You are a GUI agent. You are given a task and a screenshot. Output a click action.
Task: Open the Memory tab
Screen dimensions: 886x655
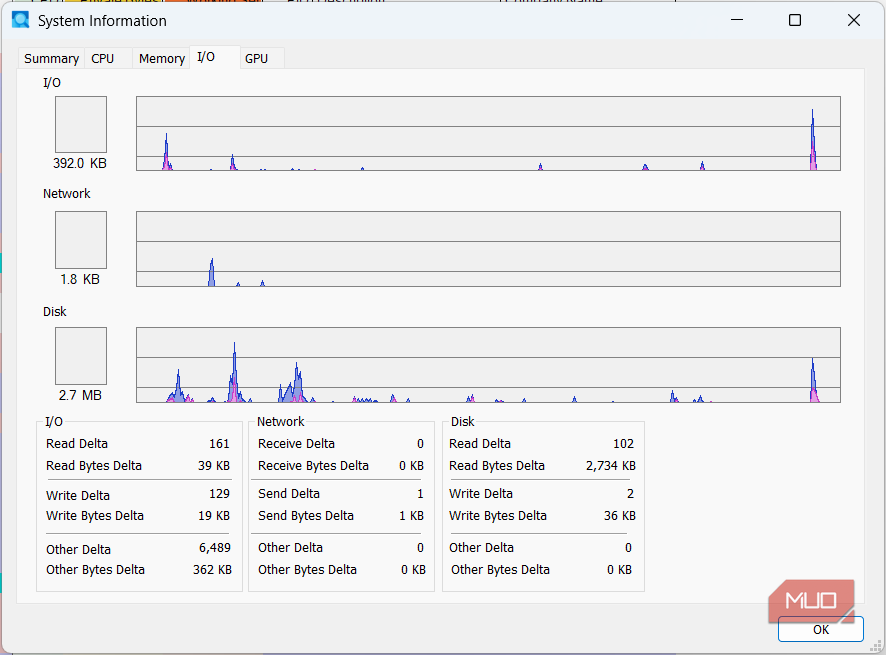(162, 58)
